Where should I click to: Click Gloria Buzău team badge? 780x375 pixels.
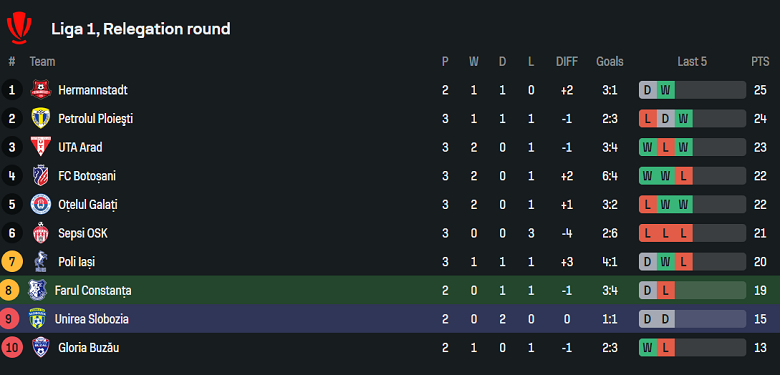point(40,347)
